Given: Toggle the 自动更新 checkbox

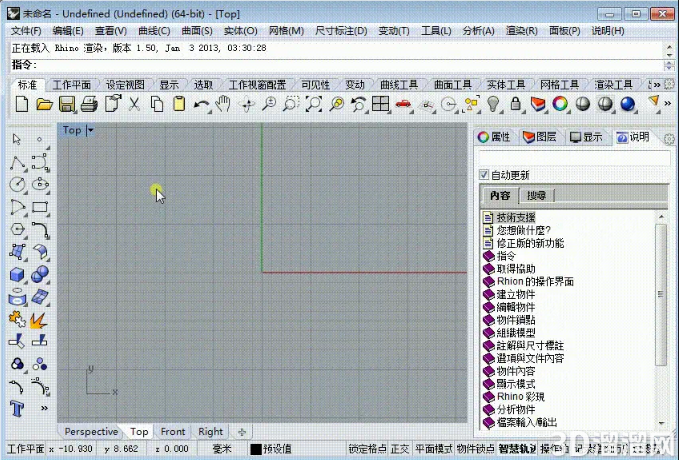Looking at the screenshot, I should [x=484, y=175].
